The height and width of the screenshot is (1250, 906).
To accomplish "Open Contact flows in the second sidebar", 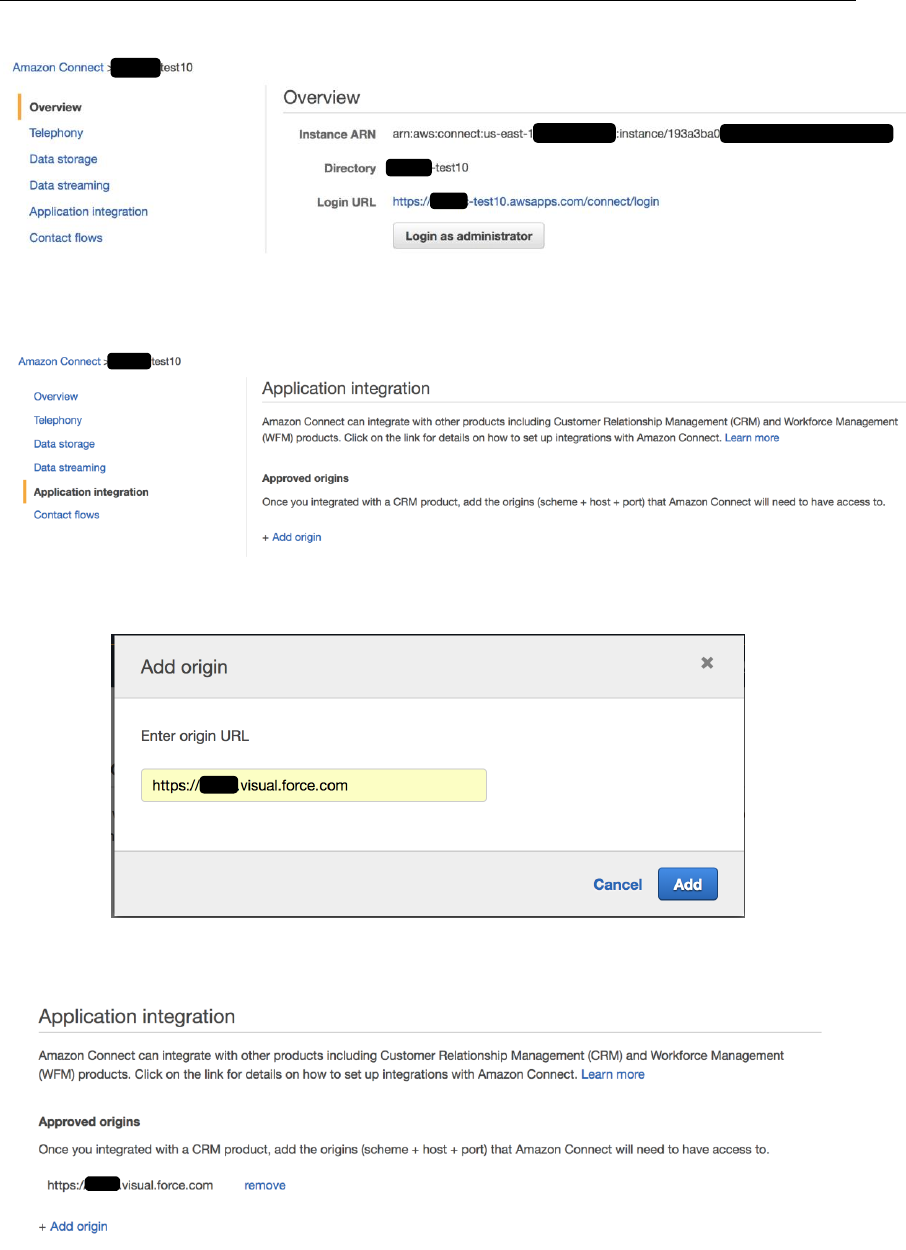I will click(66, 515).
